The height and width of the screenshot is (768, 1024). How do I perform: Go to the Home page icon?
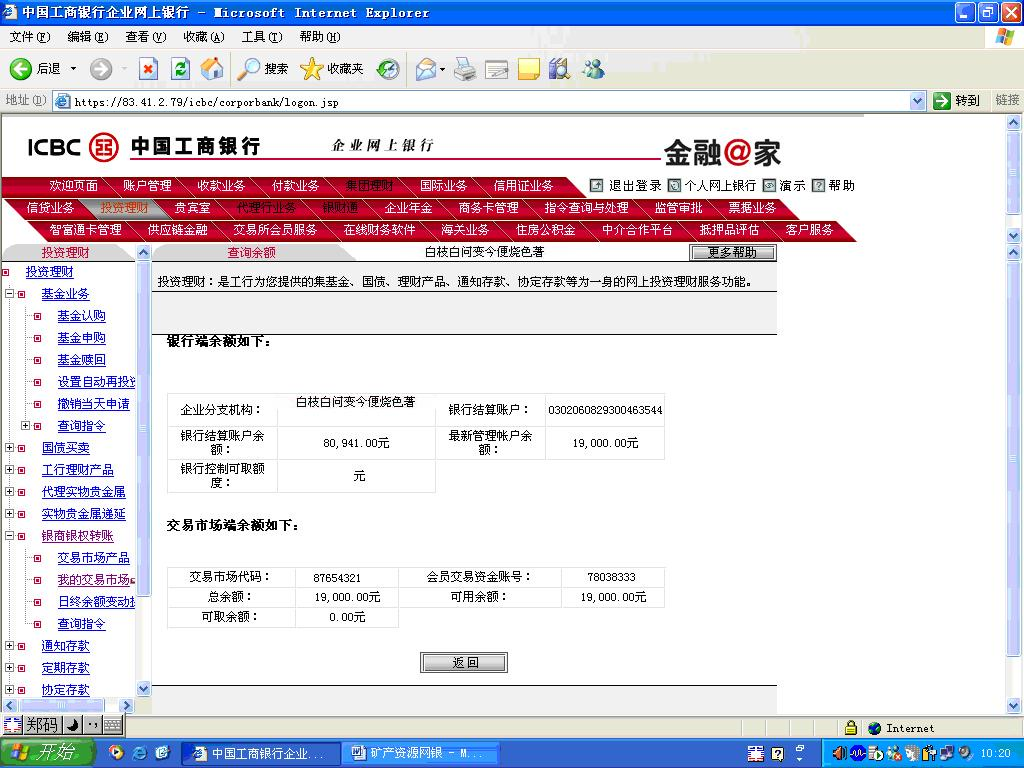coord(212,69)
